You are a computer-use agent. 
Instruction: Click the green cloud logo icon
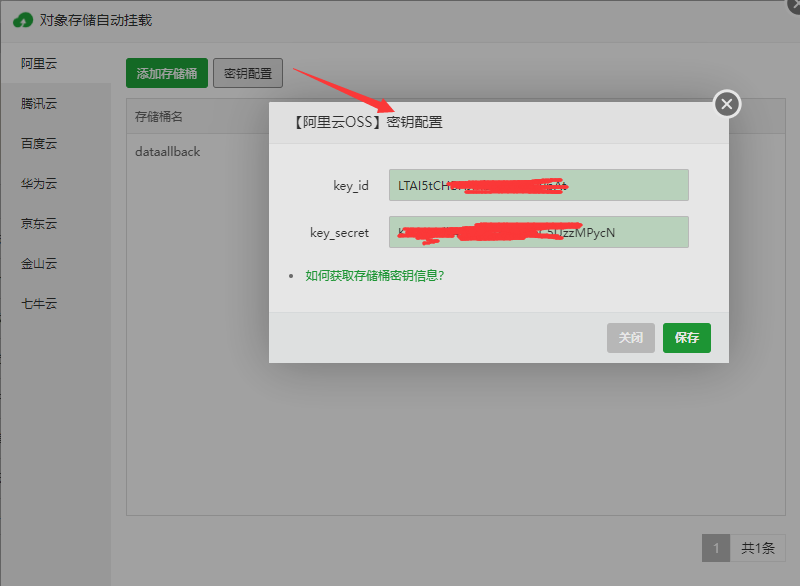point(23,20)
